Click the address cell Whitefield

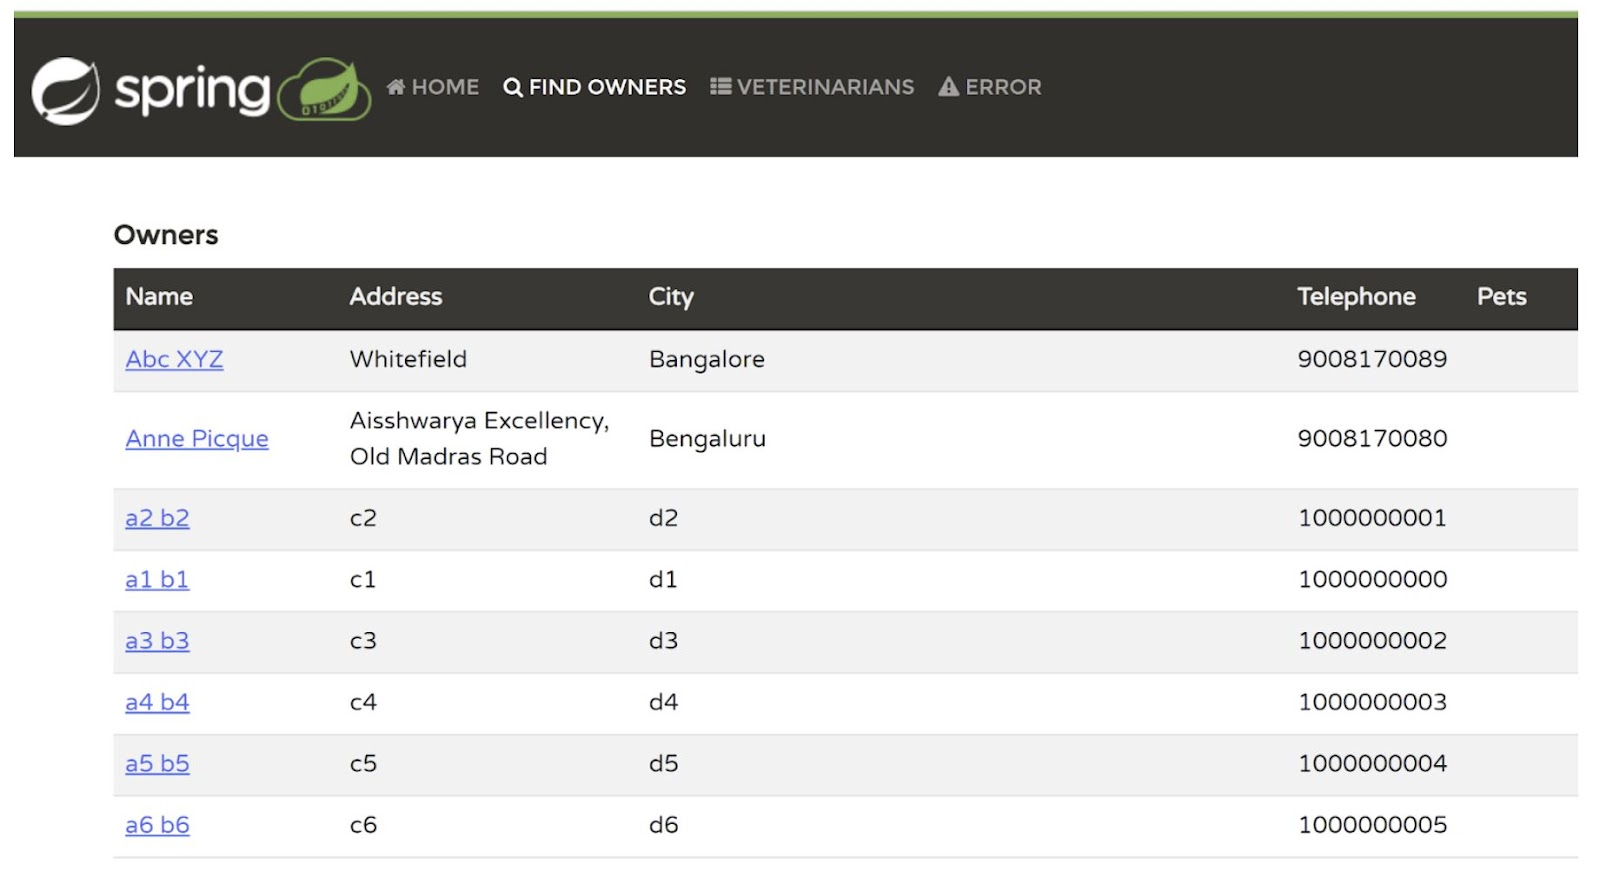tap(408, 359)
